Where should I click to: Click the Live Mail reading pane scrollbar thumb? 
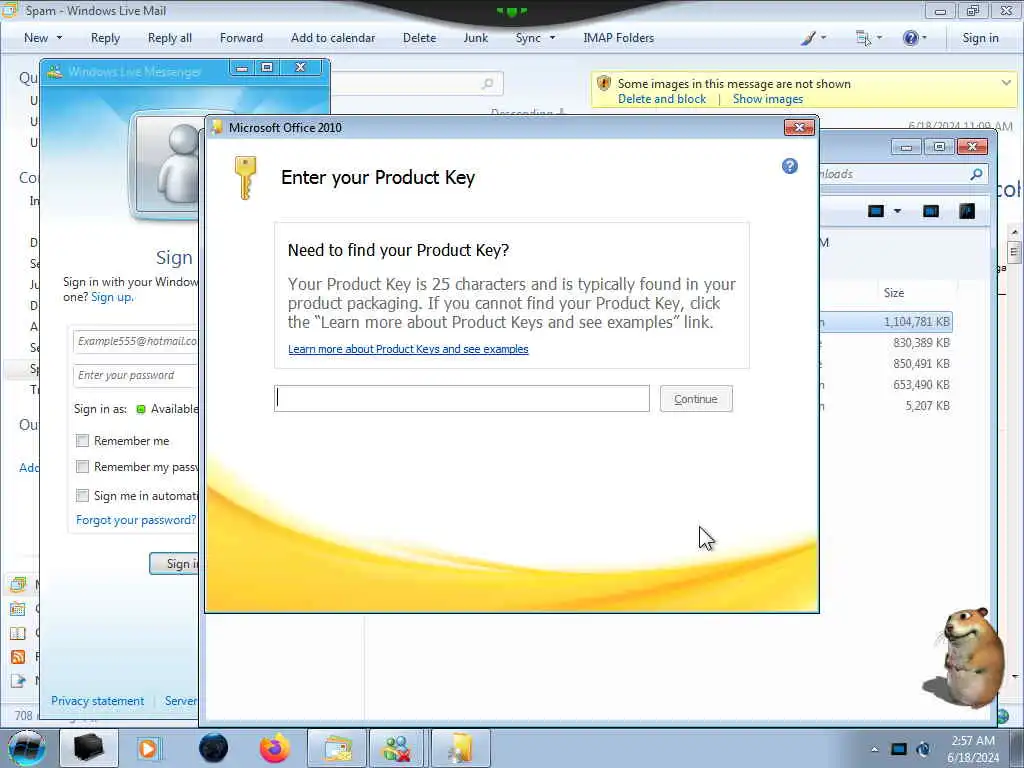tap(1014, 251)
